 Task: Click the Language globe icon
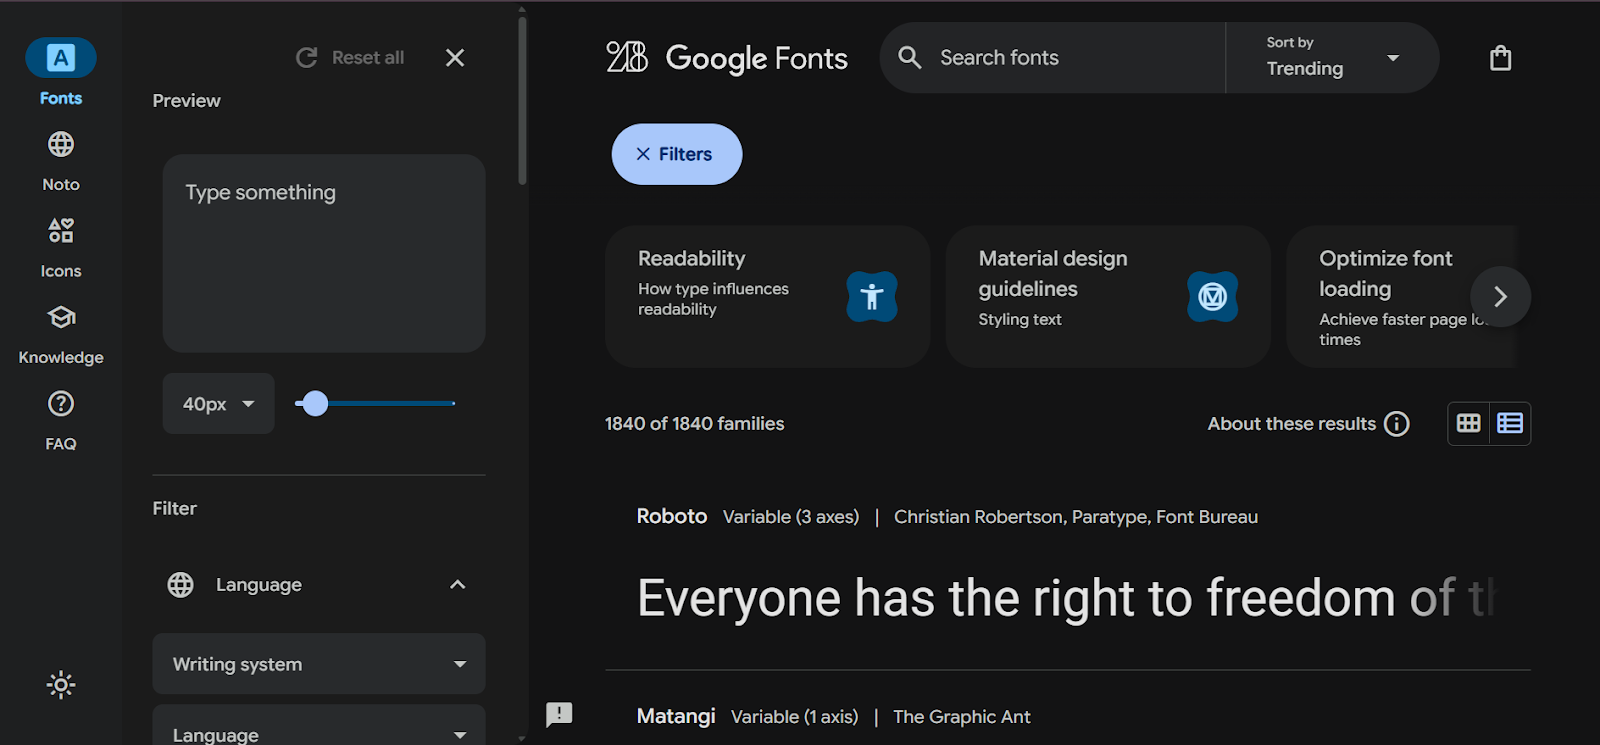coord(181,585)
